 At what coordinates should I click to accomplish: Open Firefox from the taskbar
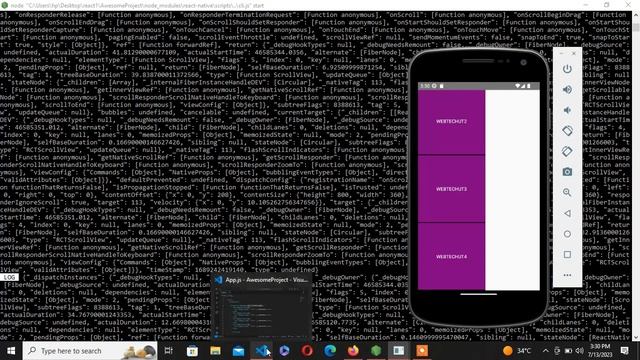(x=353, y=351)
